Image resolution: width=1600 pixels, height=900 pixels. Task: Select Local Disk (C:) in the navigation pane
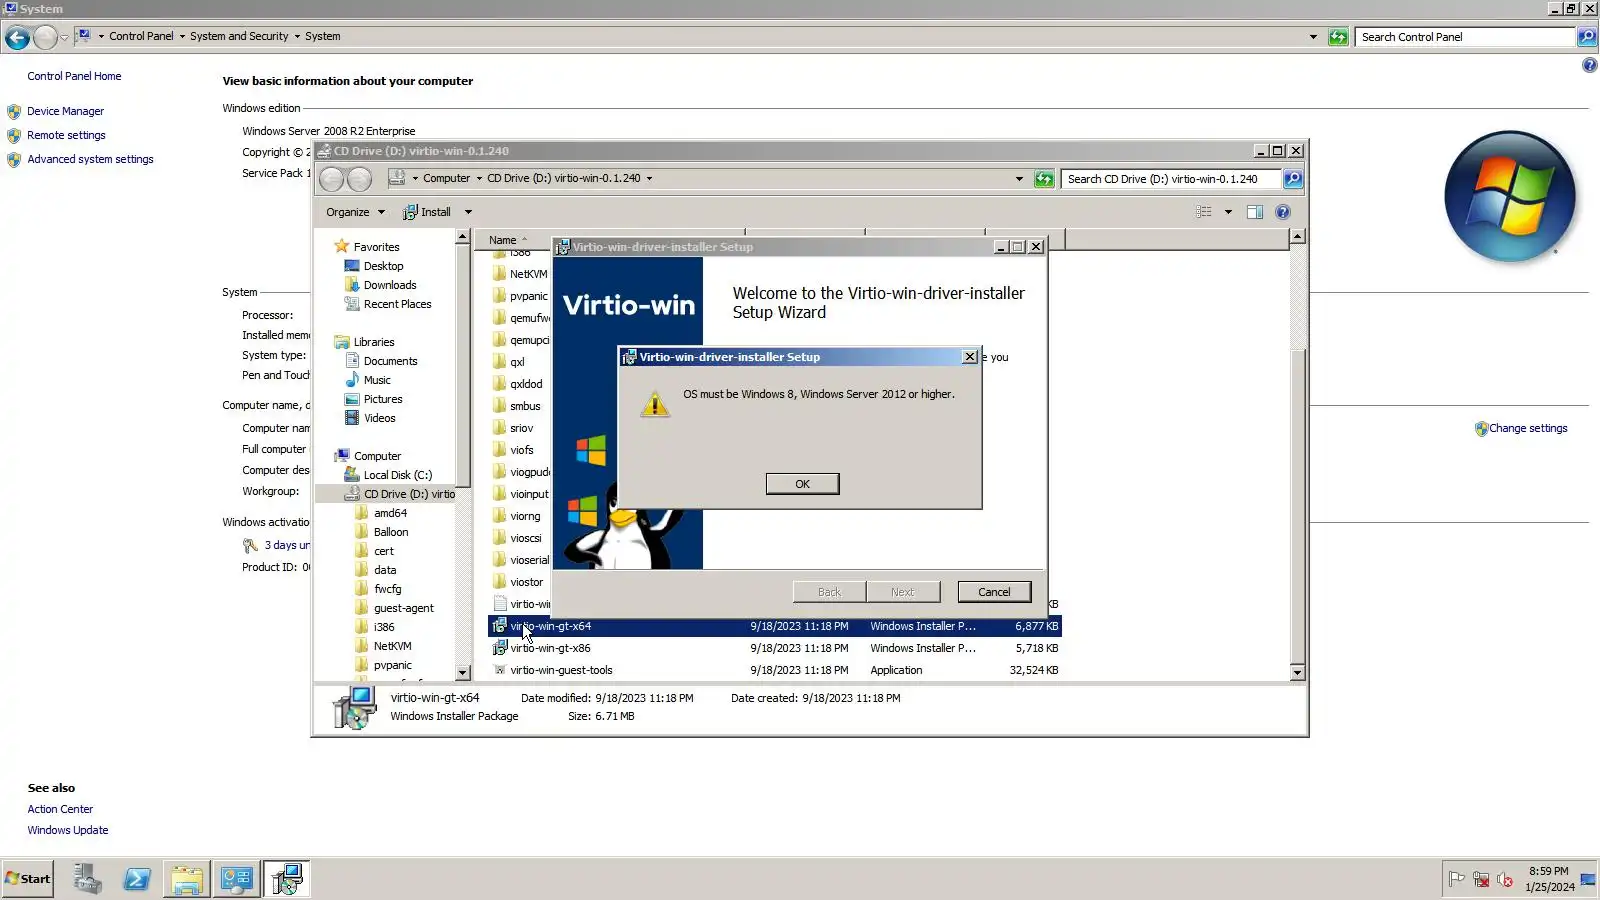(x=397, y=475)
